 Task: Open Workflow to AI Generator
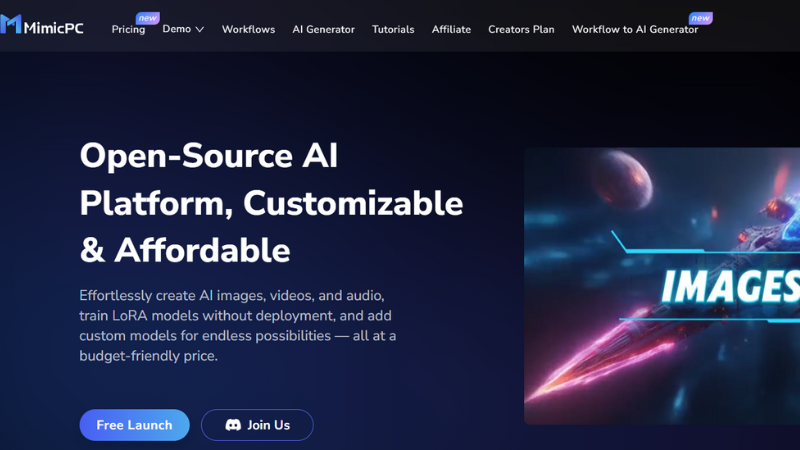[x=635, y=30]
